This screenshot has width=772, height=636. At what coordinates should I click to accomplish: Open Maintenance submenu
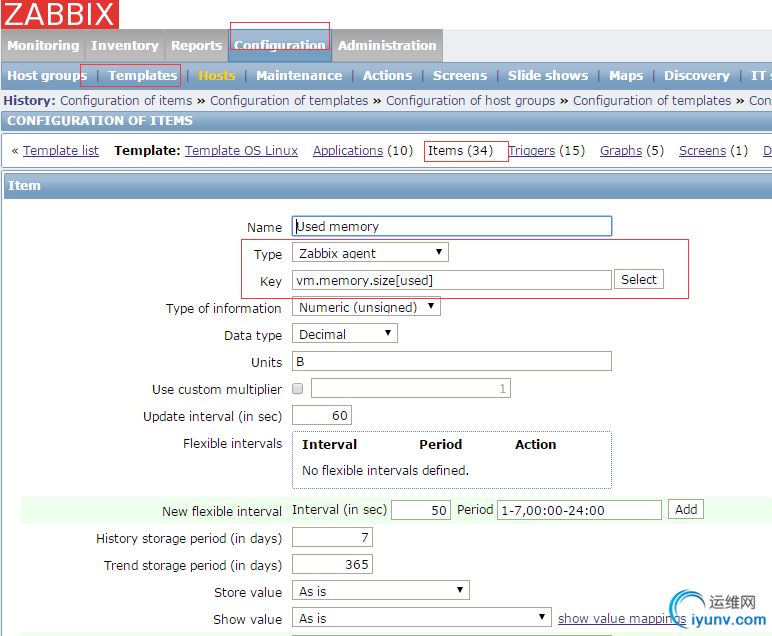(299, 75)
